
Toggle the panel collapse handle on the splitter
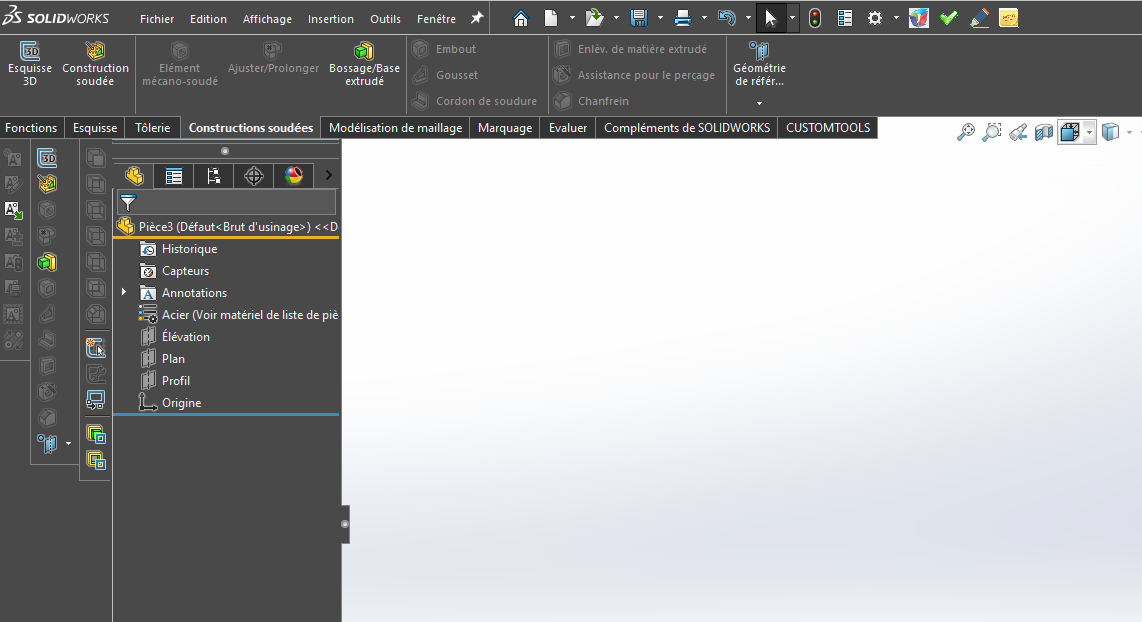point(345,524)
